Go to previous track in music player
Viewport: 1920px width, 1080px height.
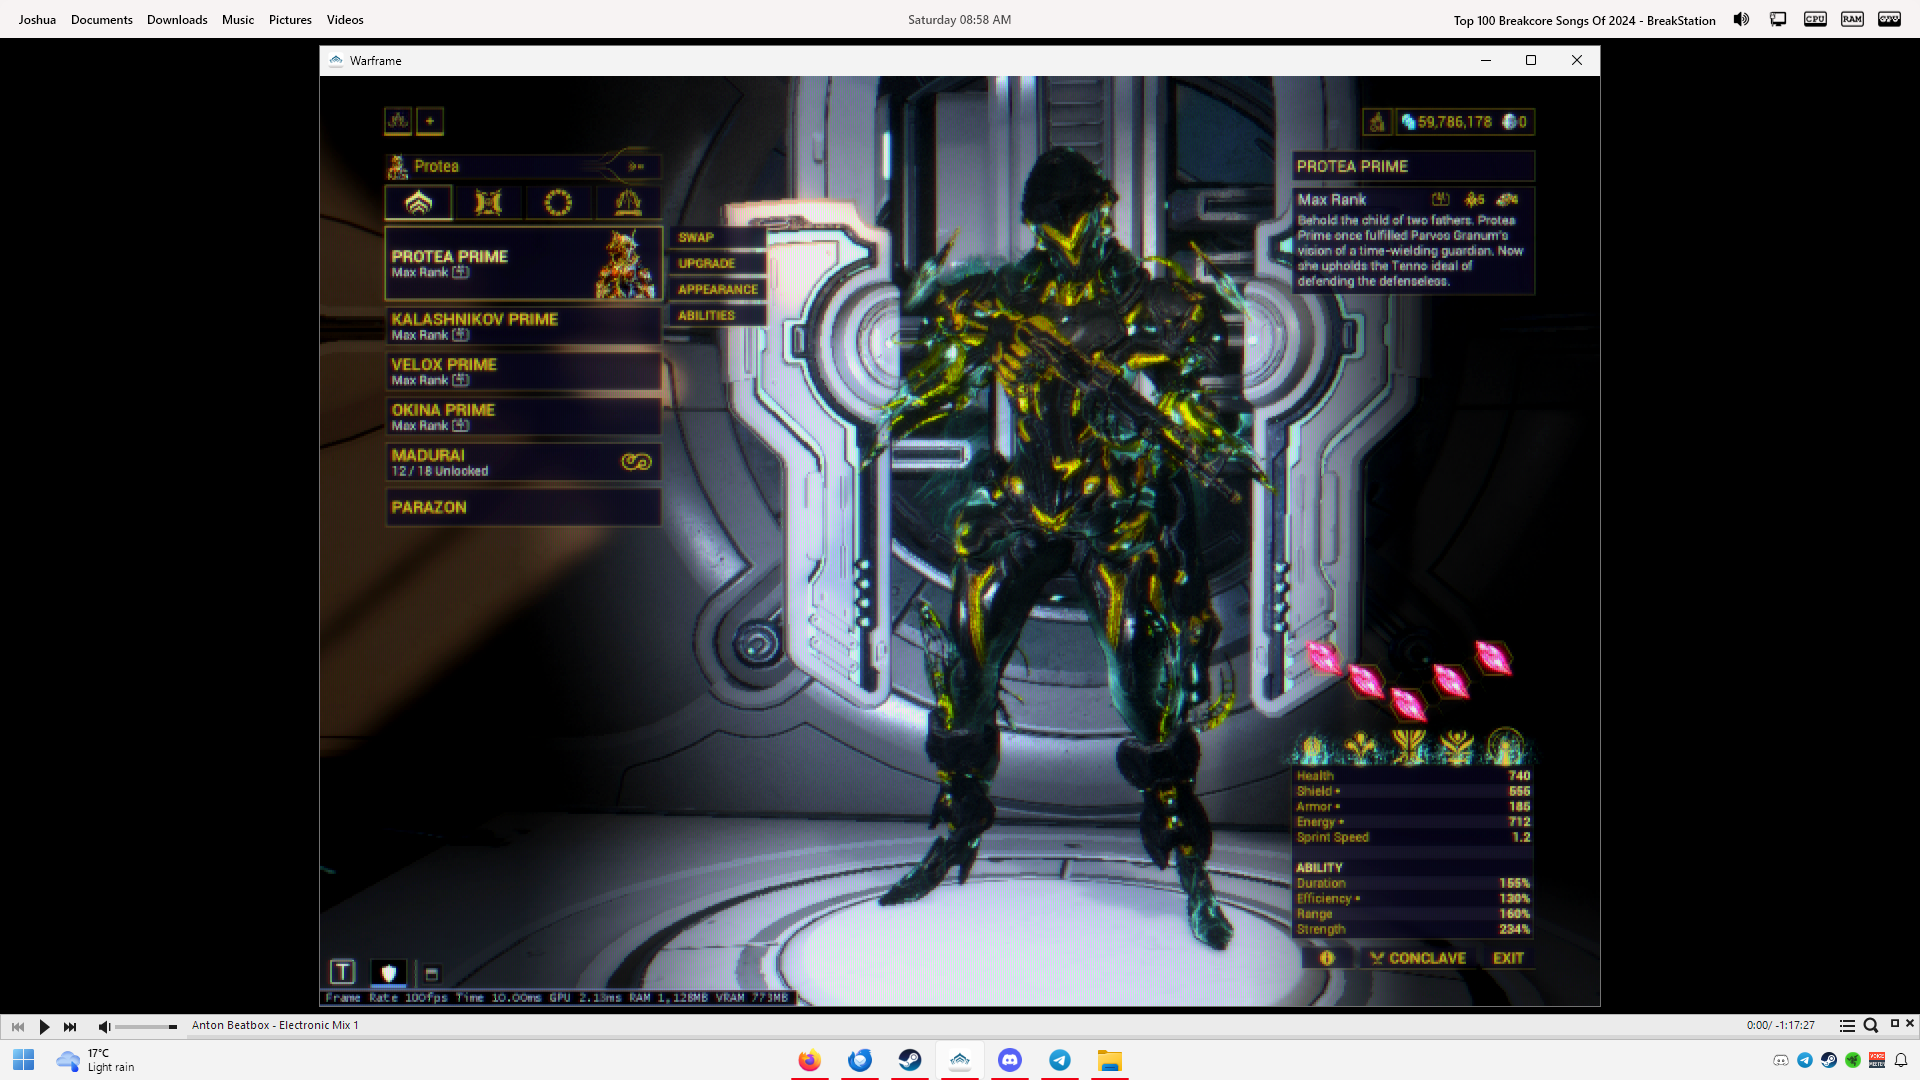tap(18, 1026)
